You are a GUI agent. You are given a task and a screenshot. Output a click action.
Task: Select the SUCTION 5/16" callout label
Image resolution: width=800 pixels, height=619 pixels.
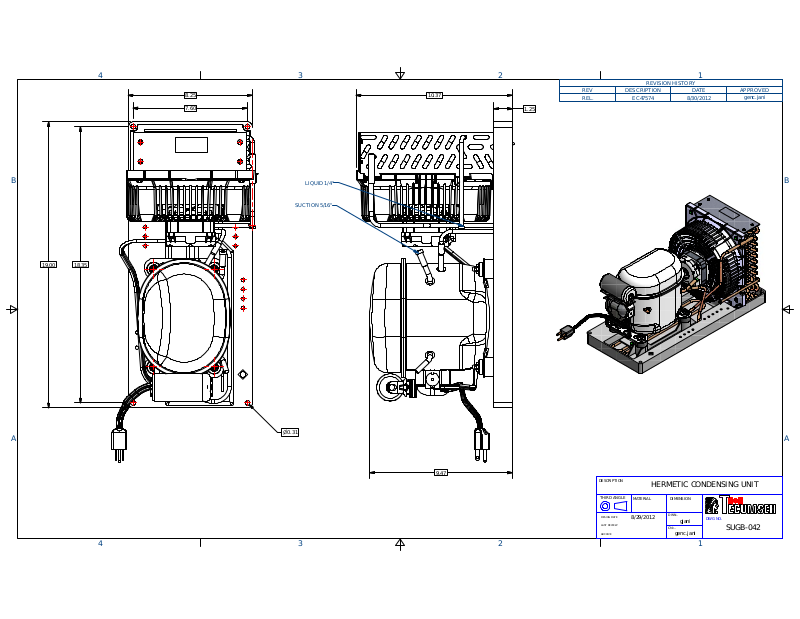pyautogui.click(x=312, y=205)
